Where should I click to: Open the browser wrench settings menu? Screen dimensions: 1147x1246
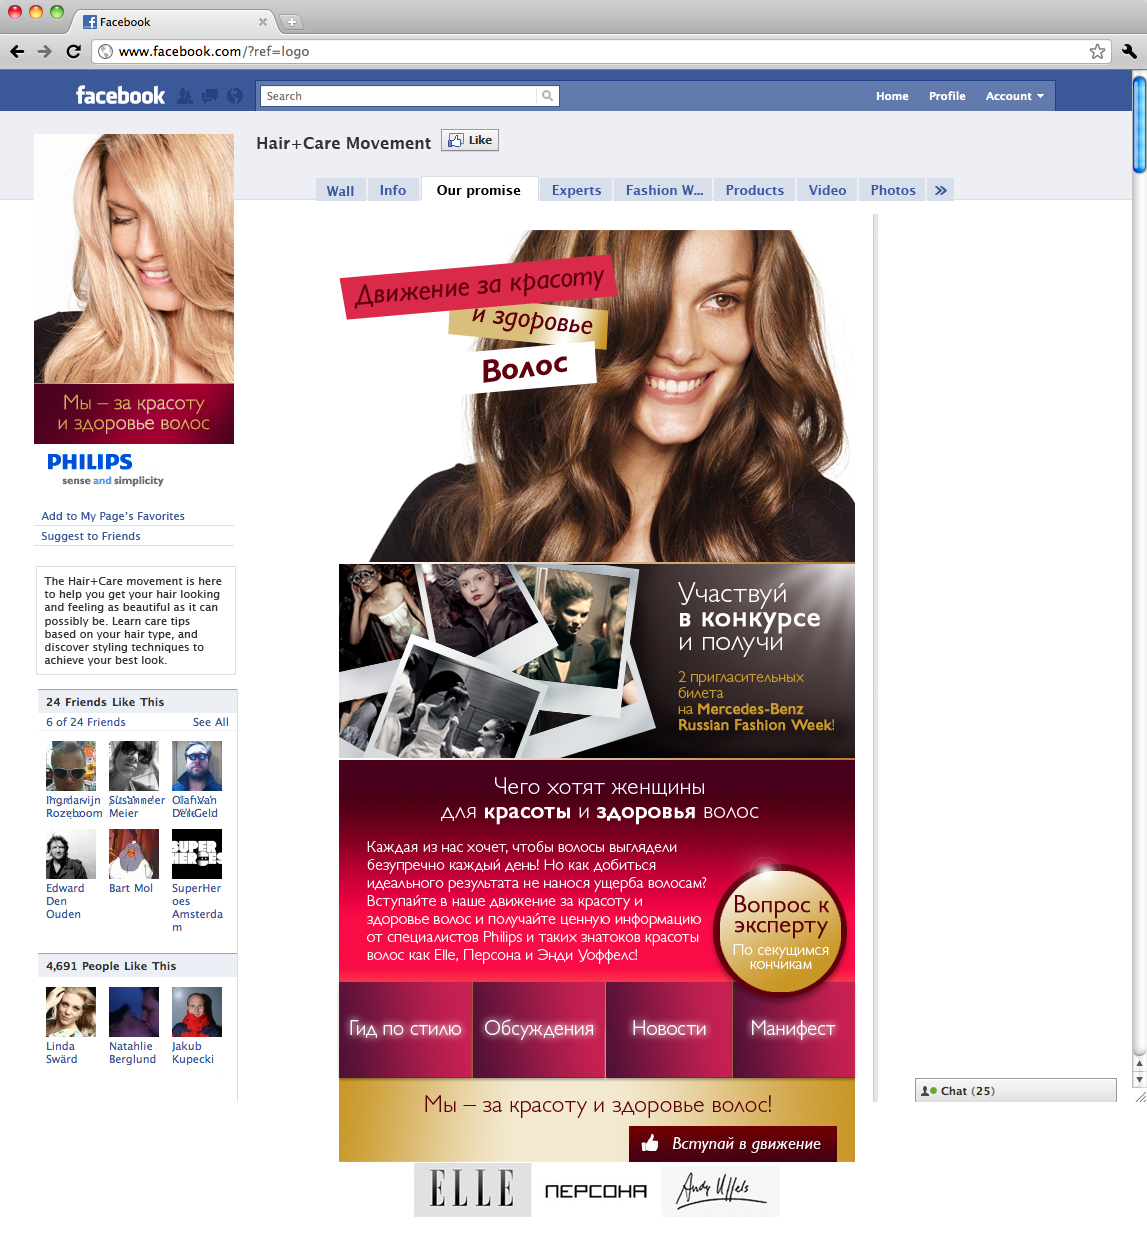(1129, 51)
